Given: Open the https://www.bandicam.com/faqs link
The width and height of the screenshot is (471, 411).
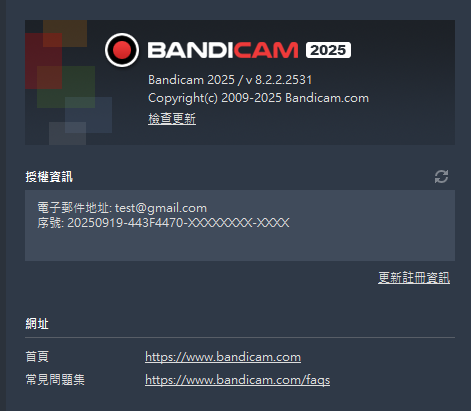Looking at the screenshot, I should pyautogui.click(x=238, y=380).
